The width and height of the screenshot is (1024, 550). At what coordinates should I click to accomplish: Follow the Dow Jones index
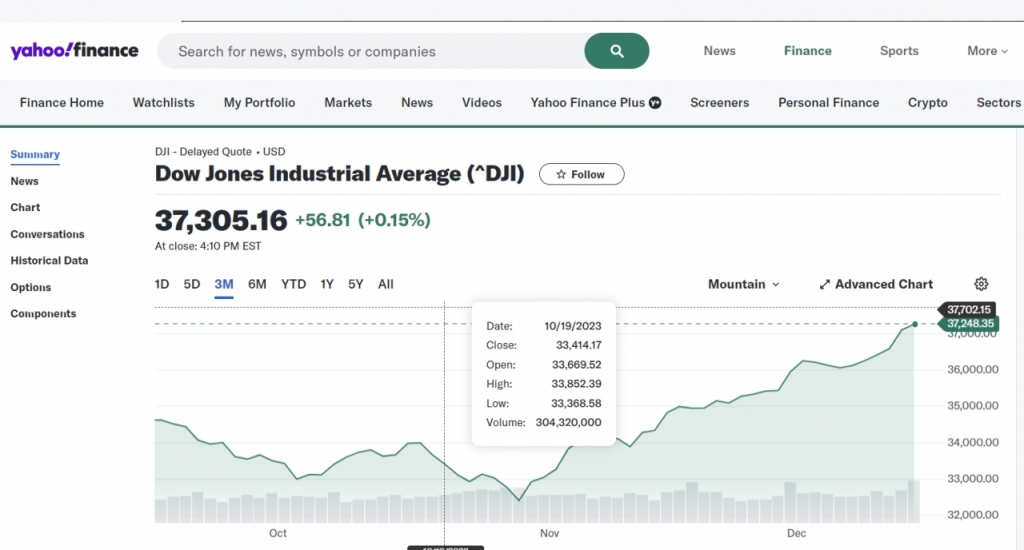(581, 174)
